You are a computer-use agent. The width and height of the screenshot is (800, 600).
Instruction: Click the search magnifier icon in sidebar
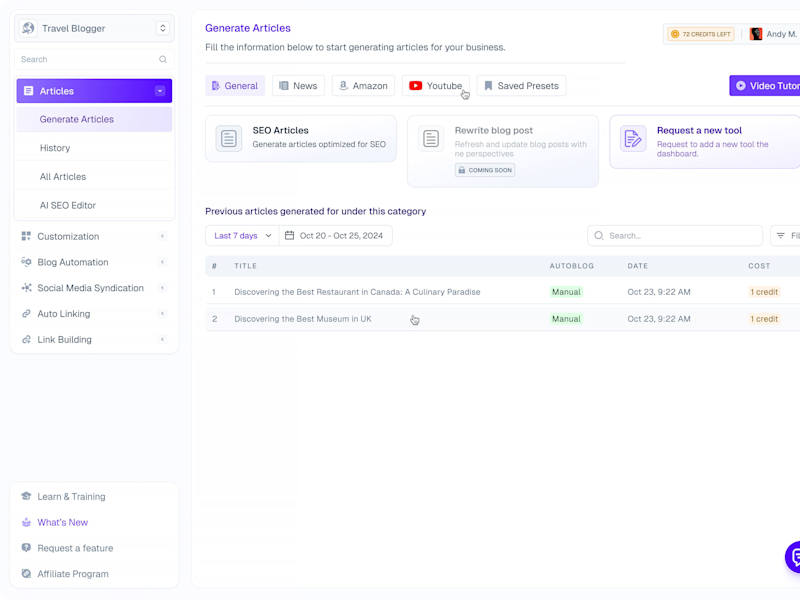pos(163,59)
